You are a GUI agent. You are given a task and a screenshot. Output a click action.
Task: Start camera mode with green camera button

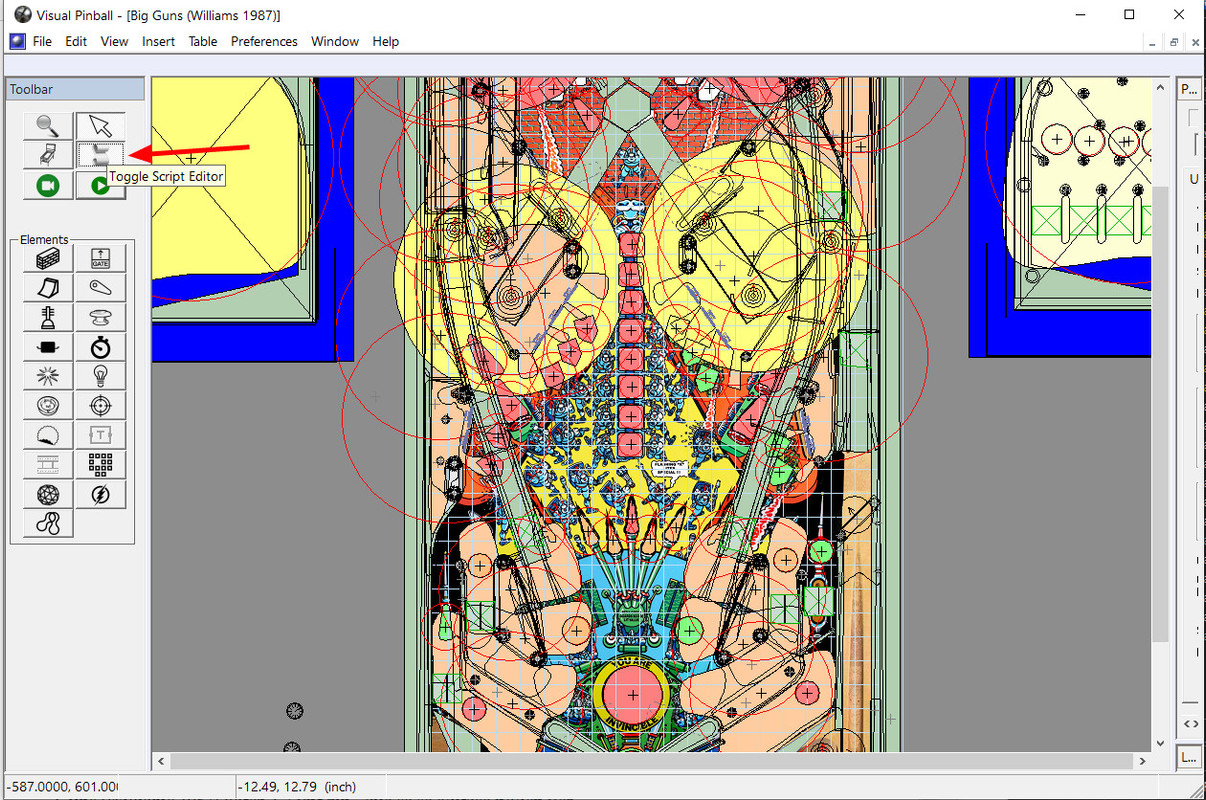click(x=49, y=185)
